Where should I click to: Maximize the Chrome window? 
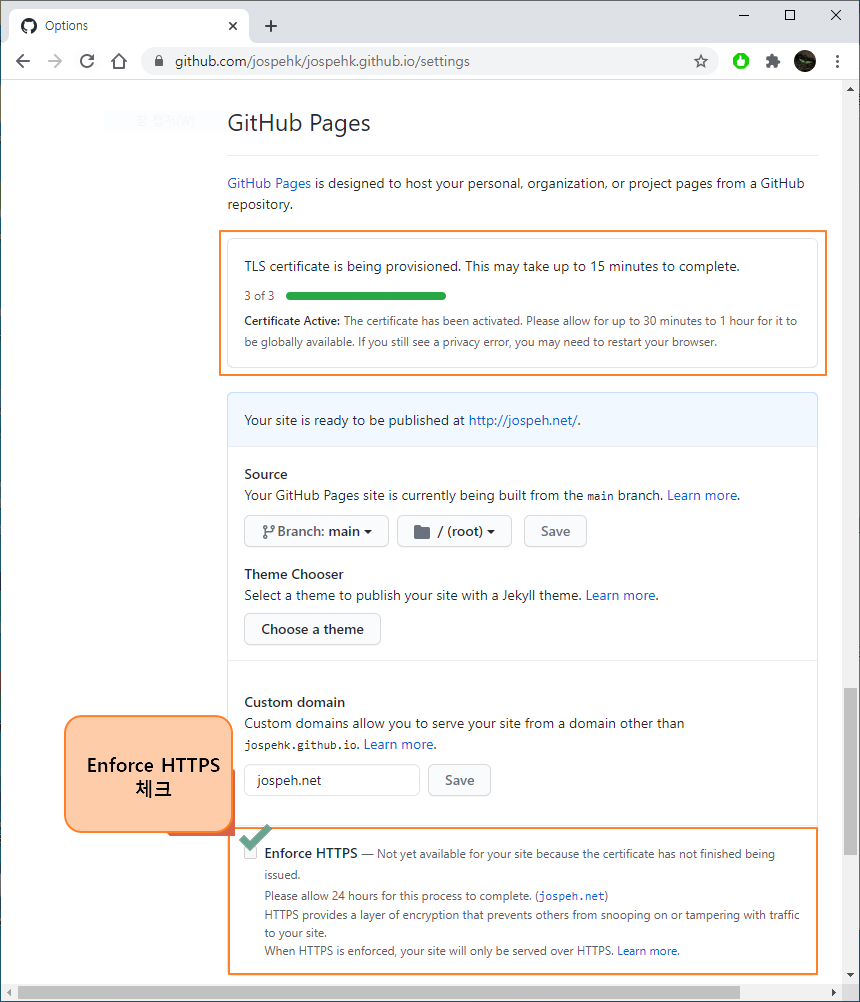(x=790, y=15)
